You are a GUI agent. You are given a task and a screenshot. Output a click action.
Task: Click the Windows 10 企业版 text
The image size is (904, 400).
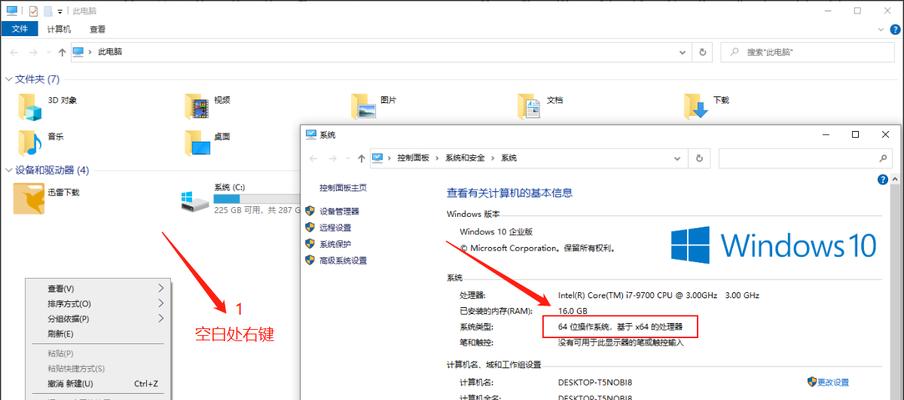496,232
